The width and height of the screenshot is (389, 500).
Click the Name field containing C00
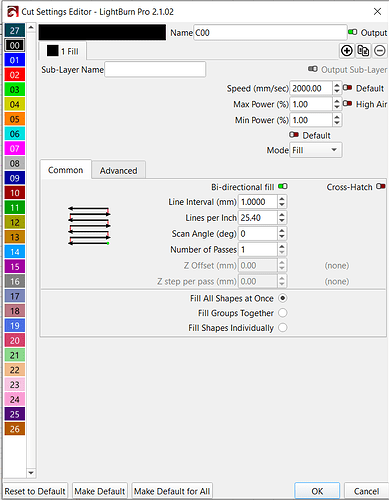[x=270, y=33]
